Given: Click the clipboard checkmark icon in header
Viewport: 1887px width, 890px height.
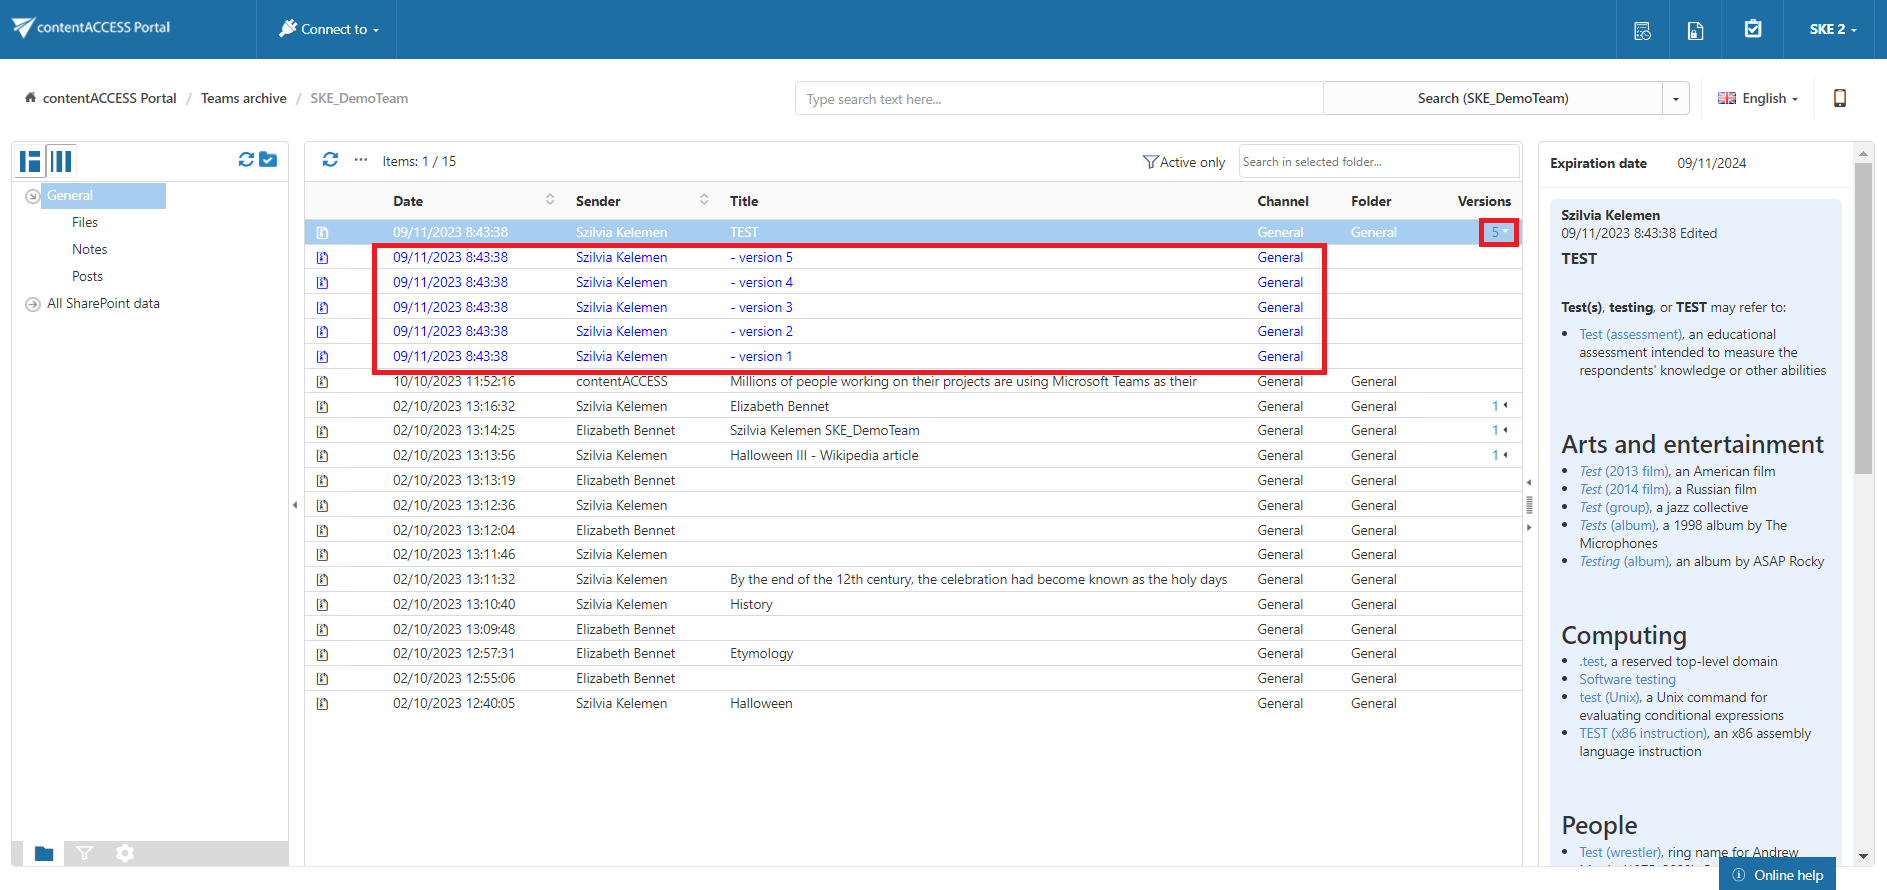Looking at the screenshot, I should (x=1753, y=29).
